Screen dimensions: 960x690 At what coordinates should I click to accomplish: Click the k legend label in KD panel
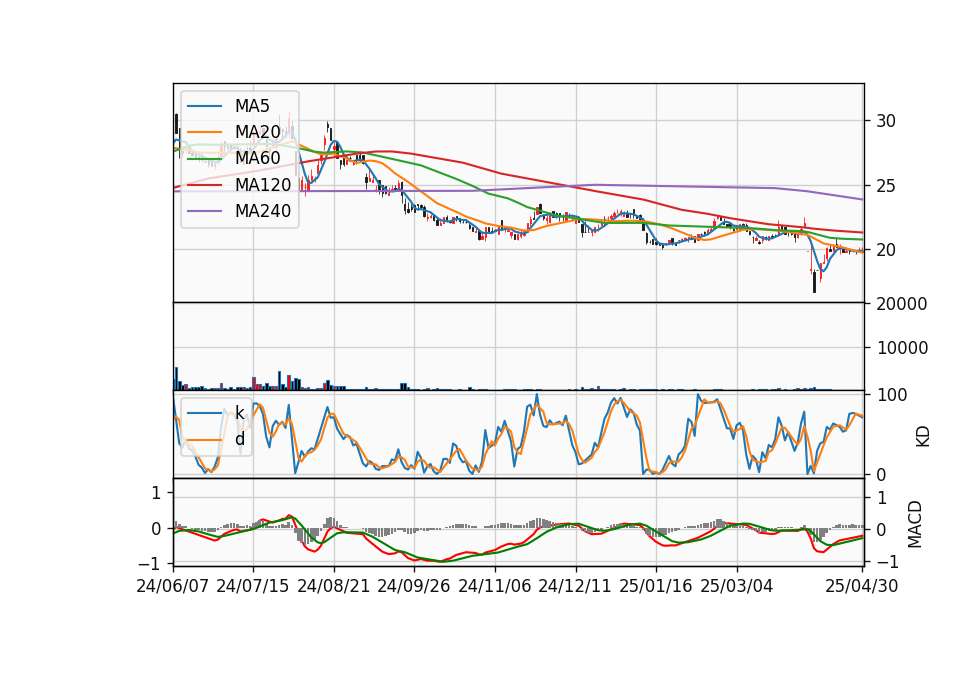coord(240,413)
